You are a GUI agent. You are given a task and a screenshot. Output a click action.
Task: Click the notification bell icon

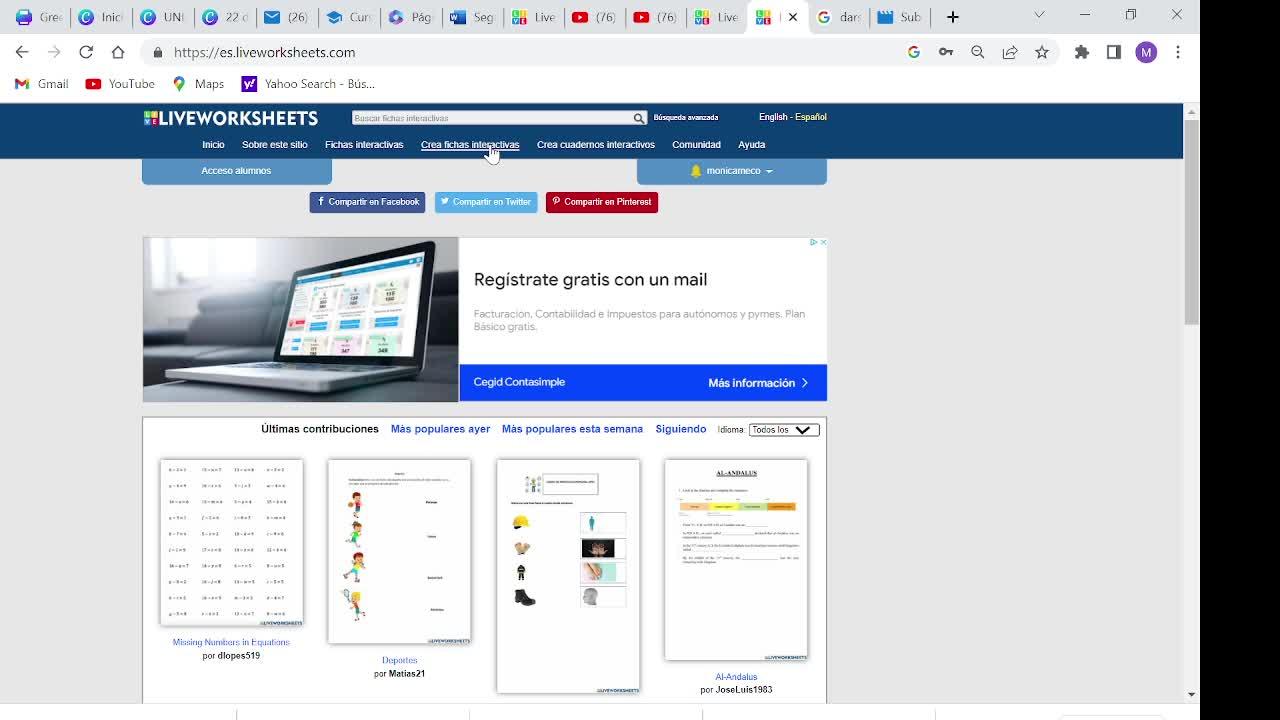pyautogui.click(x=696, y=171)
